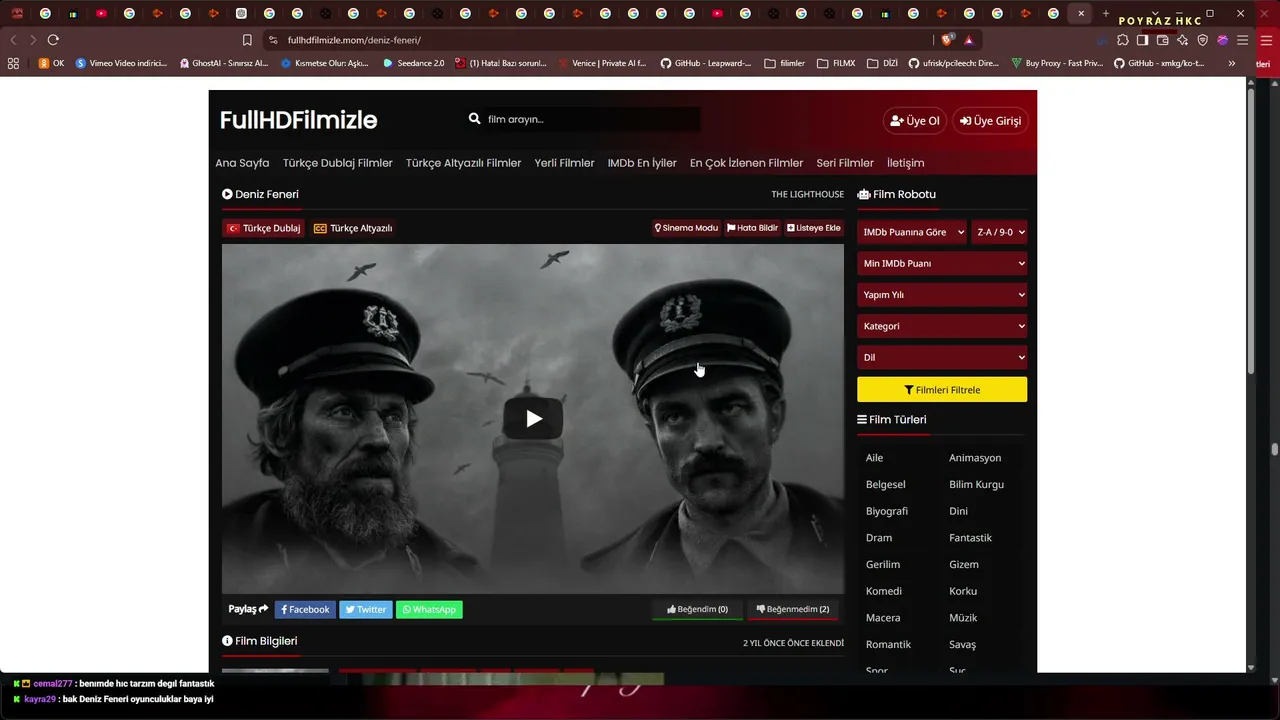Open the Vimeo Video indirici bookmark
Viewport: 1280px width, 720px height.
coord(121,63)
